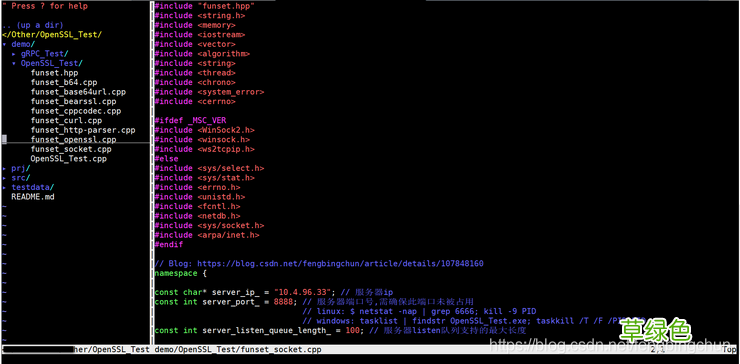Open funset_base64url.cpp file
The height and width of the screenshot is (364, 740).
(x=78, y=92)
